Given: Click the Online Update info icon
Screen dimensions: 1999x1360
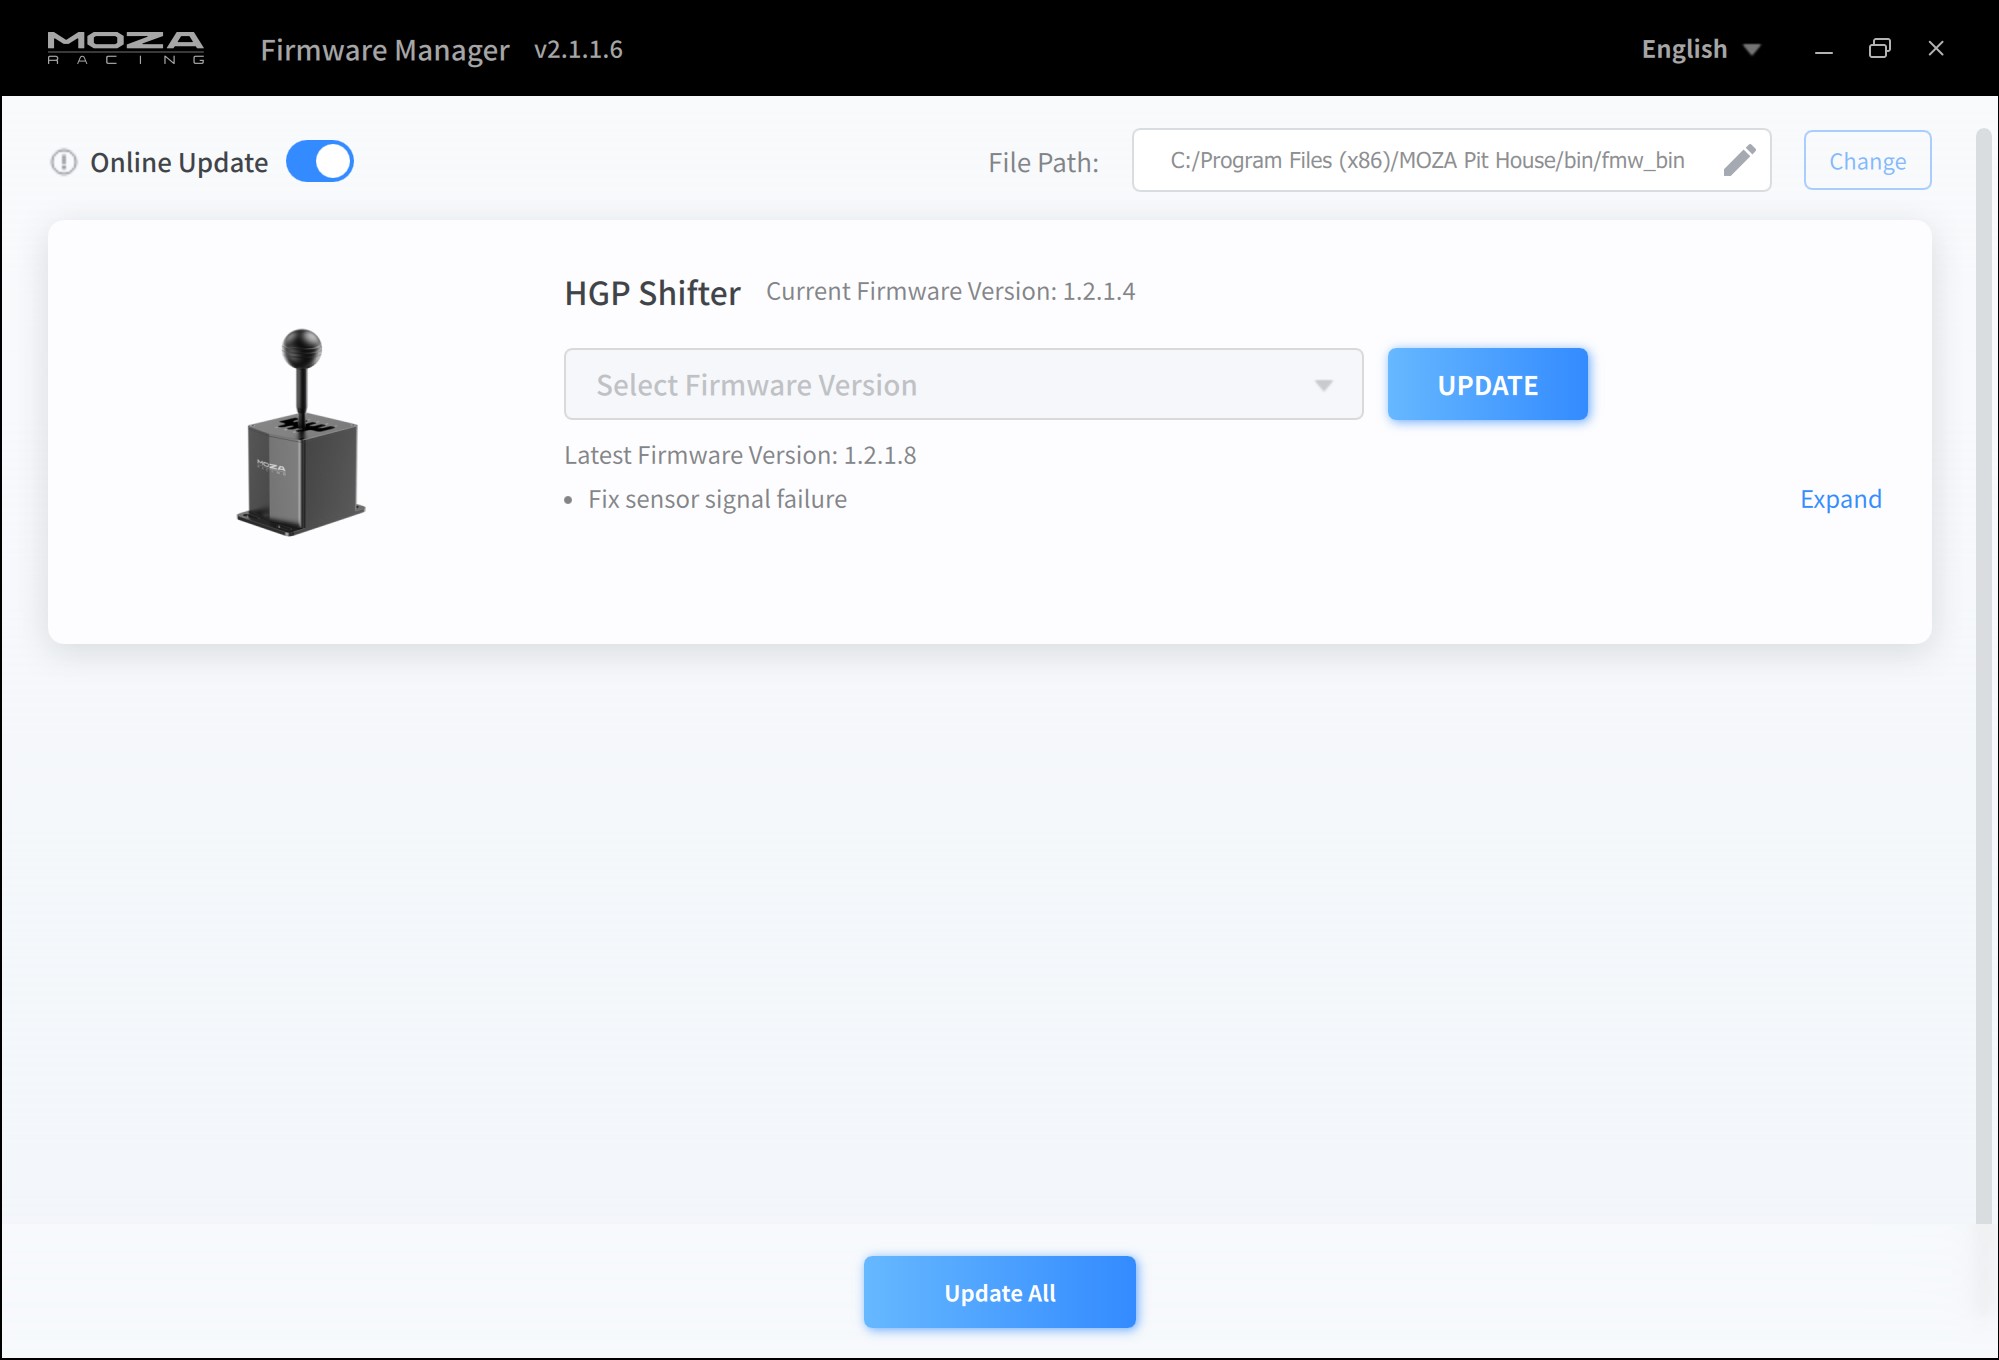Looking at the screenshot, I should tap(64, 162).
